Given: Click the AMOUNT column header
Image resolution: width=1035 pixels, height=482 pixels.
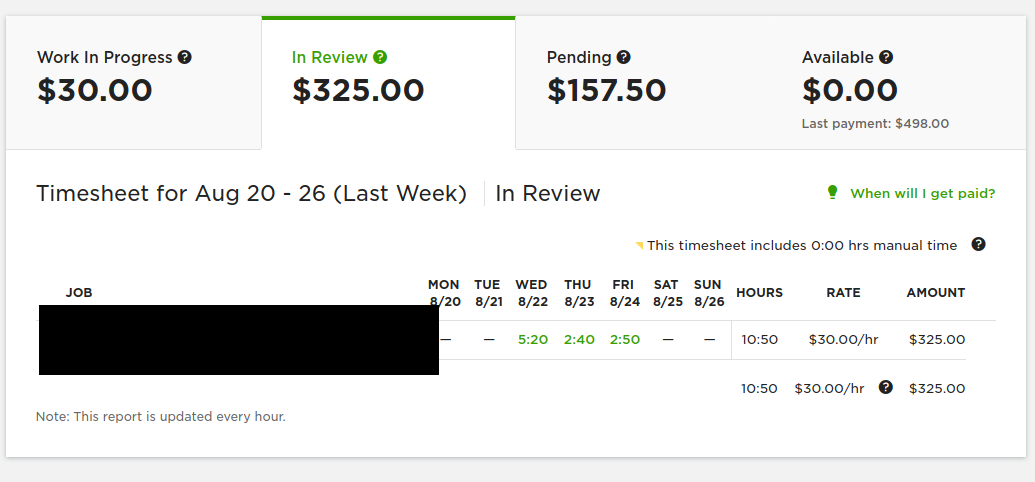Looking at the screenshot, I should coord(935,293).
